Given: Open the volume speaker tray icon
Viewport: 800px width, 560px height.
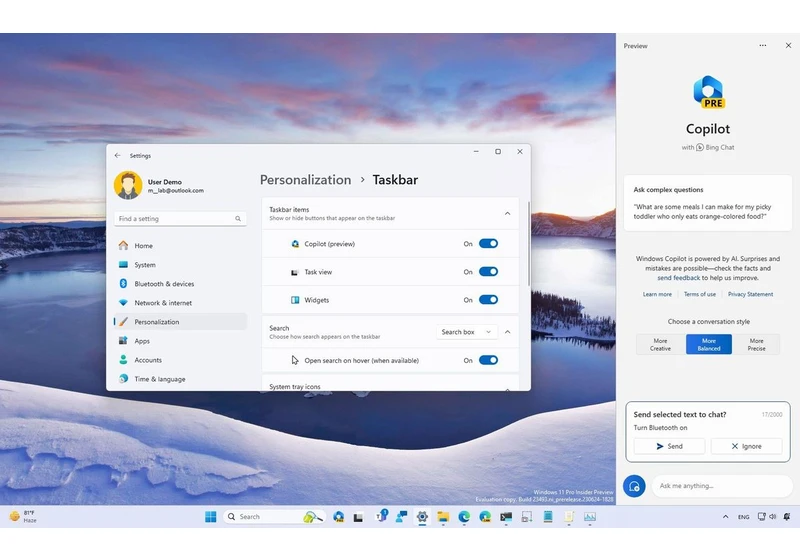Looking at the screenshot, I should (x=772, y=517).
